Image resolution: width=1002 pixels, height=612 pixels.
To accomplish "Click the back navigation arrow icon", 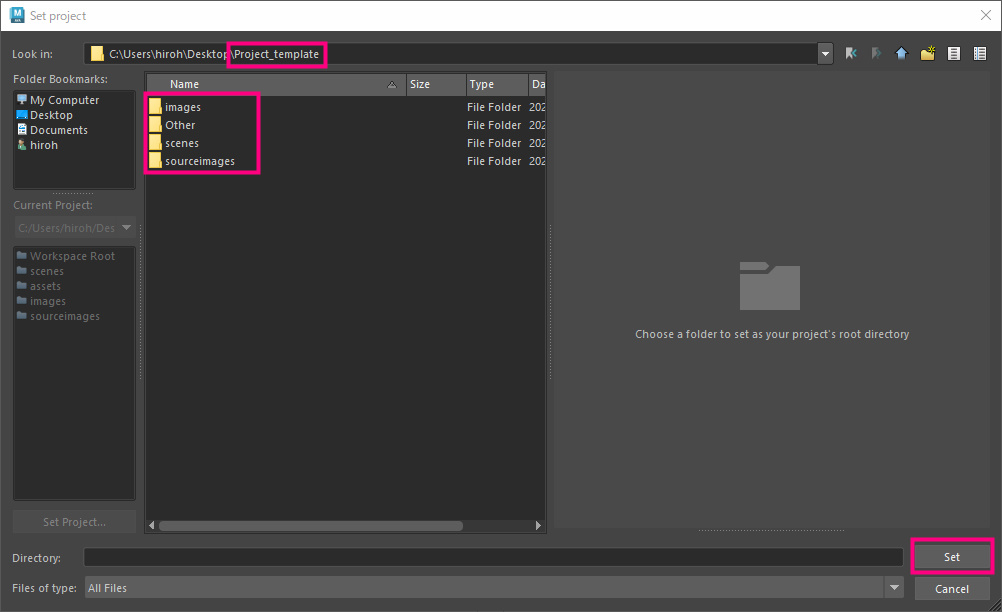I will pyautogui.click(x=851, y=54).
